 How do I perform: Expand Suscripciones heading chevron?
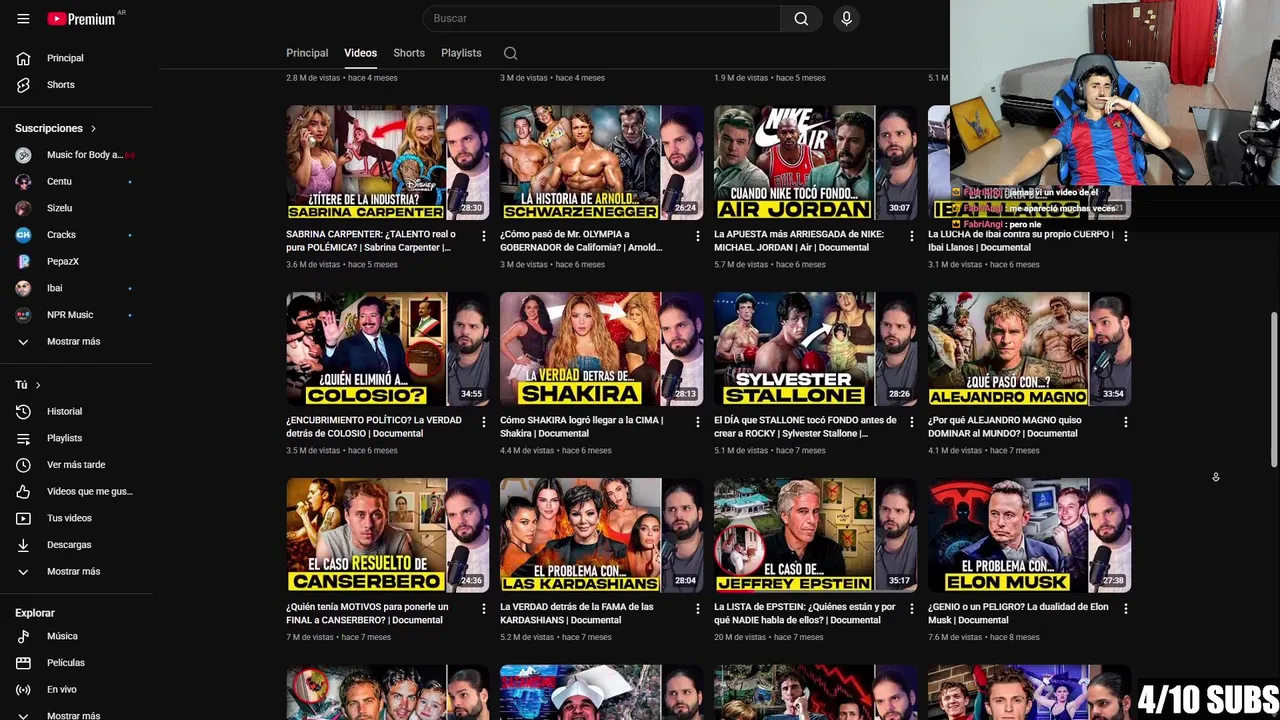point(94,129)
